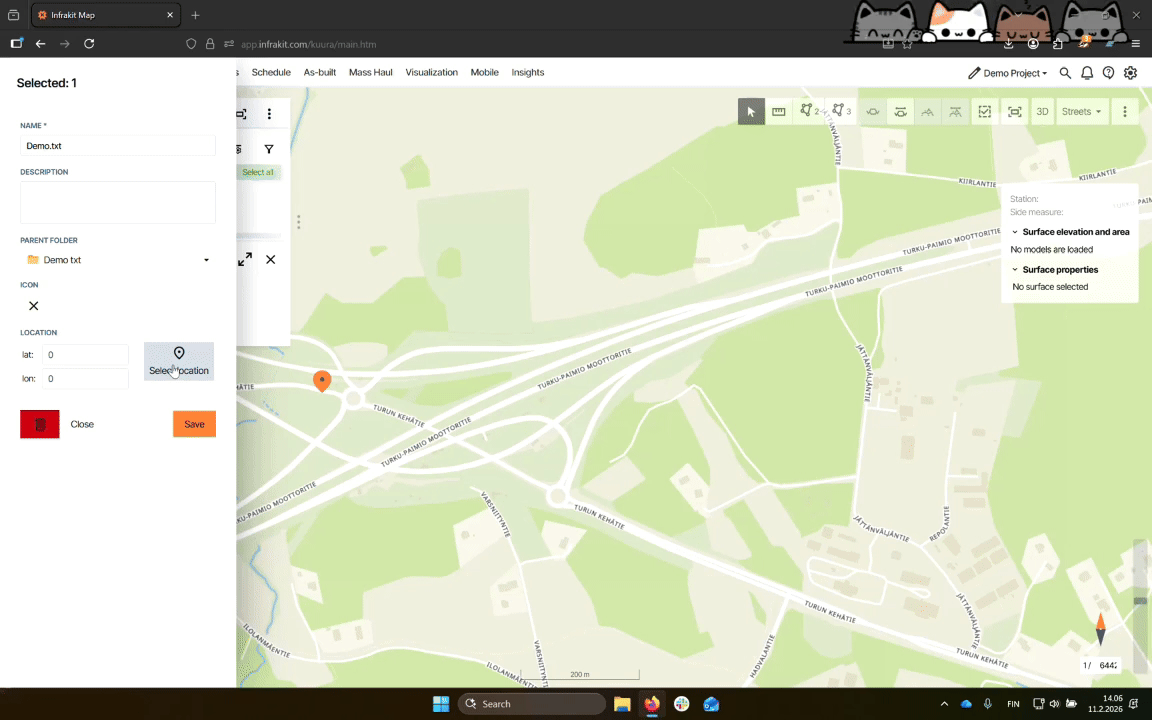Select the arrow pointer tool
This screenshot has width=1152, height=720.
pos(751,112)
